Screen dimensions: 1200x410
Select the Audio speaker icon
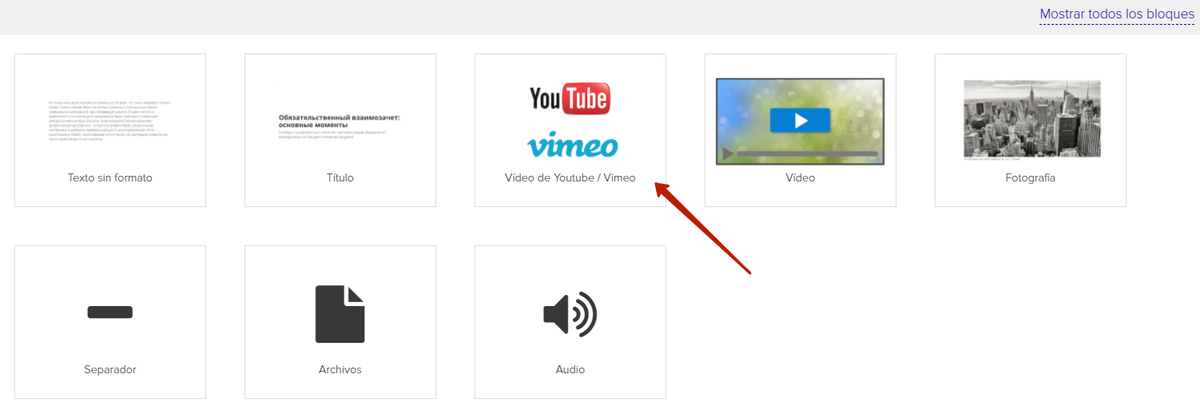pos(570,314)
